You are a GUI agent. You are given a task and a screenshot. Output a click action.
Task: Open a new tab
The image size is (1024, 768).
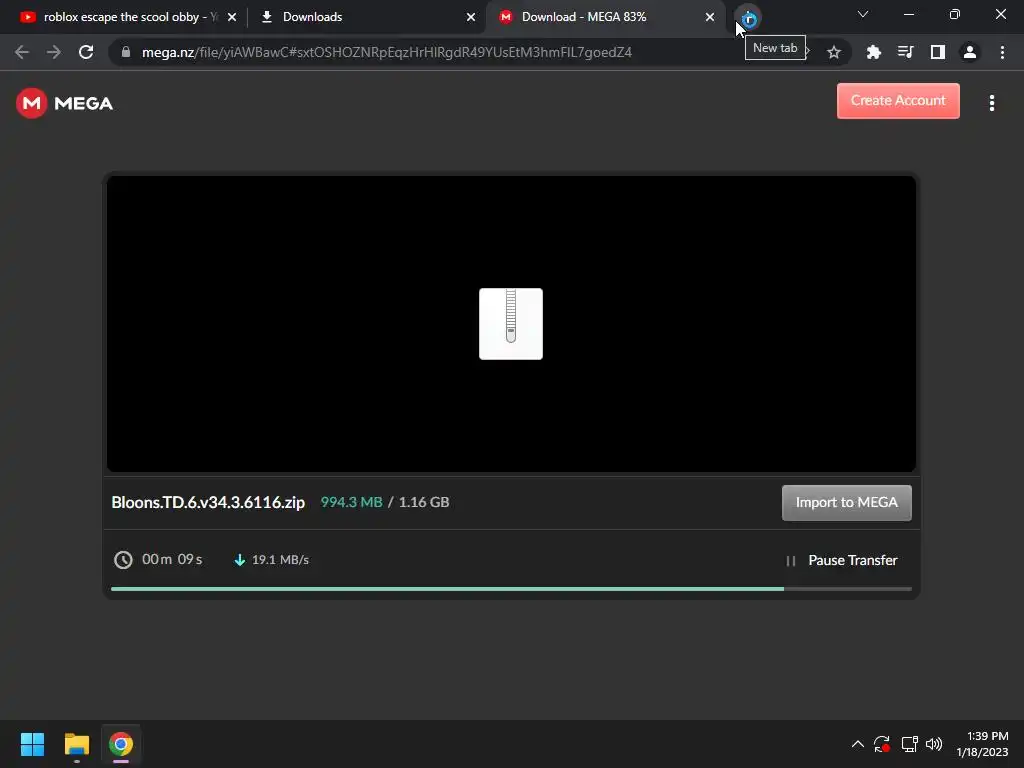(748, 18)
